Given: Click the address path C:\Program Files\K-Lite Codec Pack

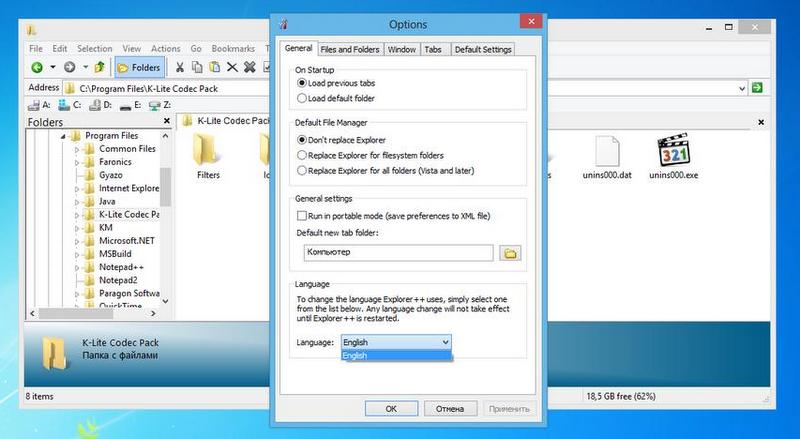Looking at the screenshot, I should (148, 88).
